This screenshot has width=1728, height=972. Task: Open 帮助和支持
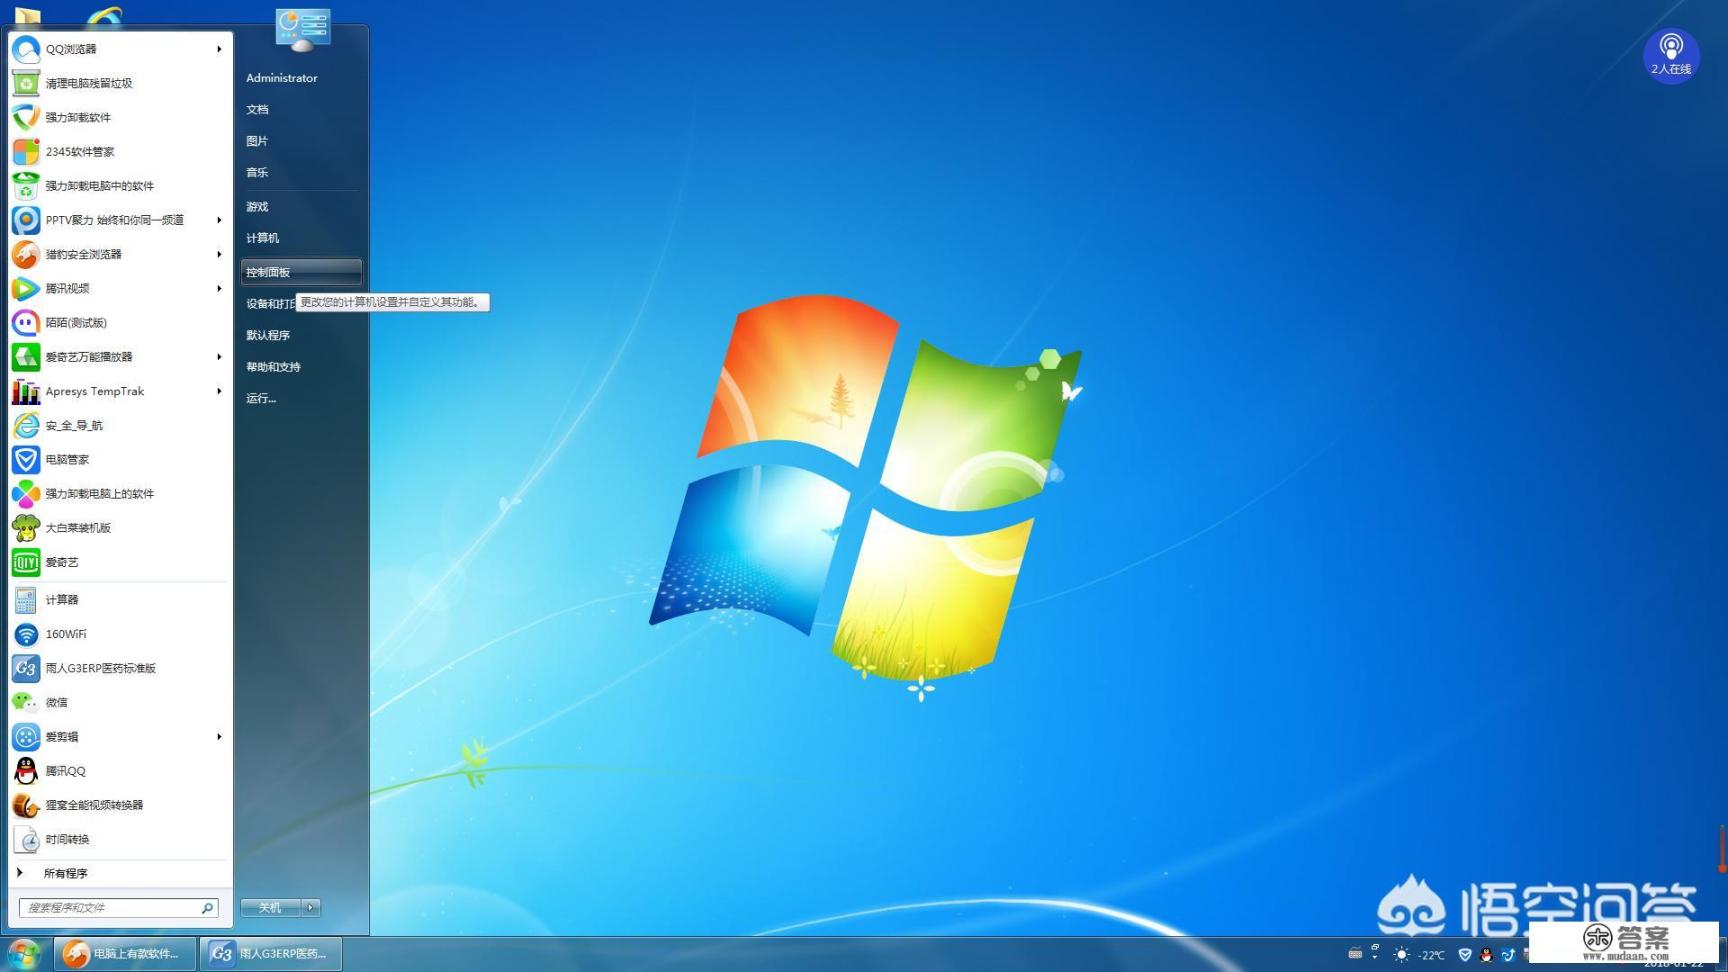coord(273,367)
